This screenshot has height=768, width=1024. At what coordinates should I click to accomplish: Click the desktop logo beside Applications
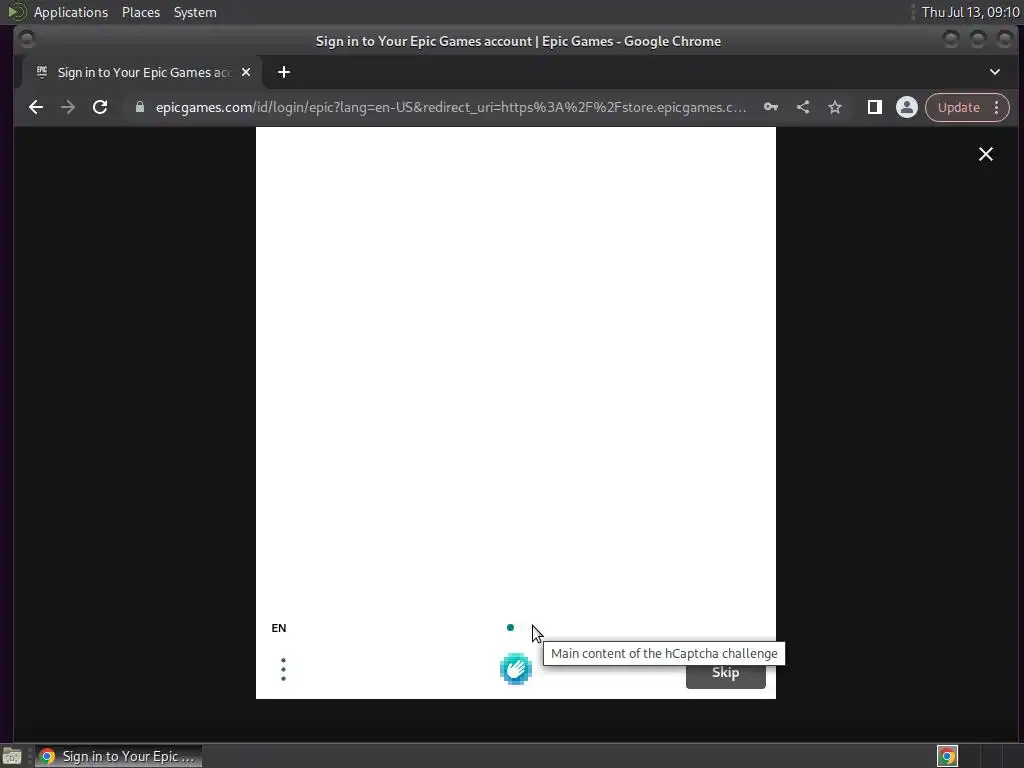[x=17, y=12]
